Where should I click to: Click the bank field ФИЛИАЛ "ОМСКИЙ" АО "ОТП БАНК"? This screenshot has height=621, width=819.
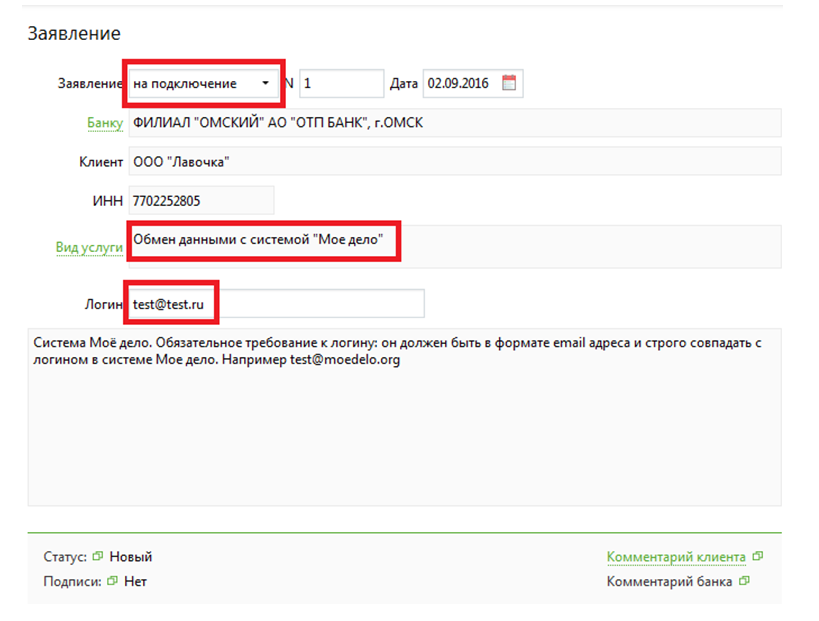(x=455, y=123)
